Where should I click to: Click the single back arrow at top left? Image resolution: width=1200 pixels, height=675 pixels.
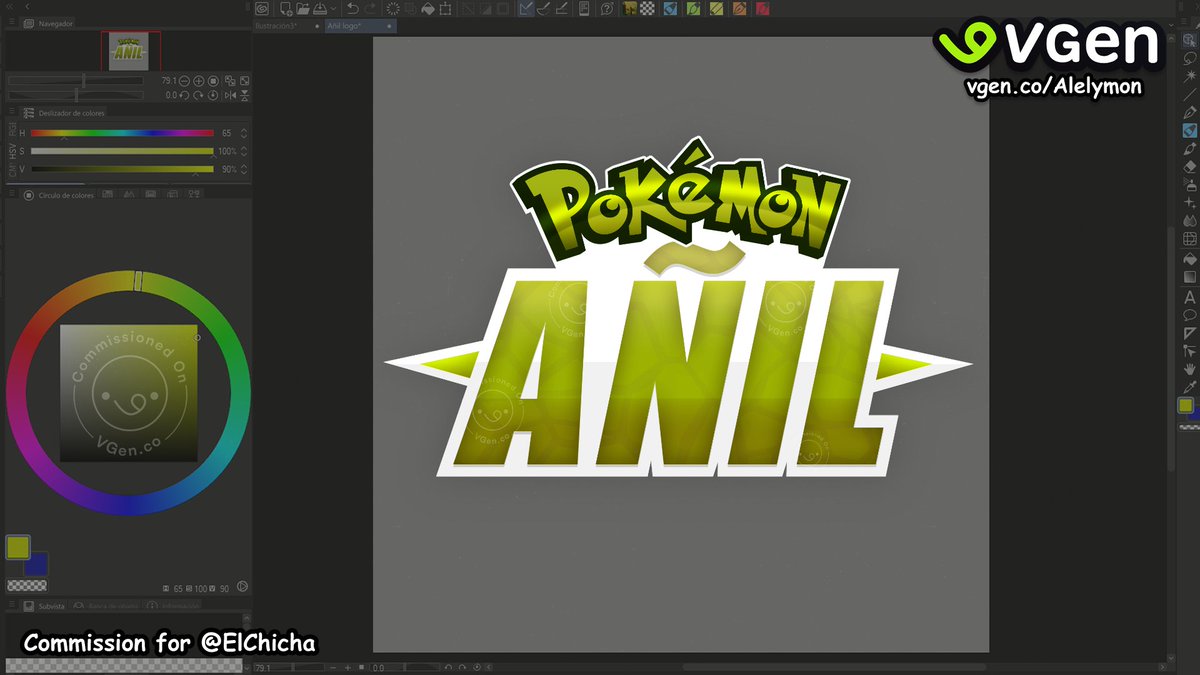[x=26, y=6]
